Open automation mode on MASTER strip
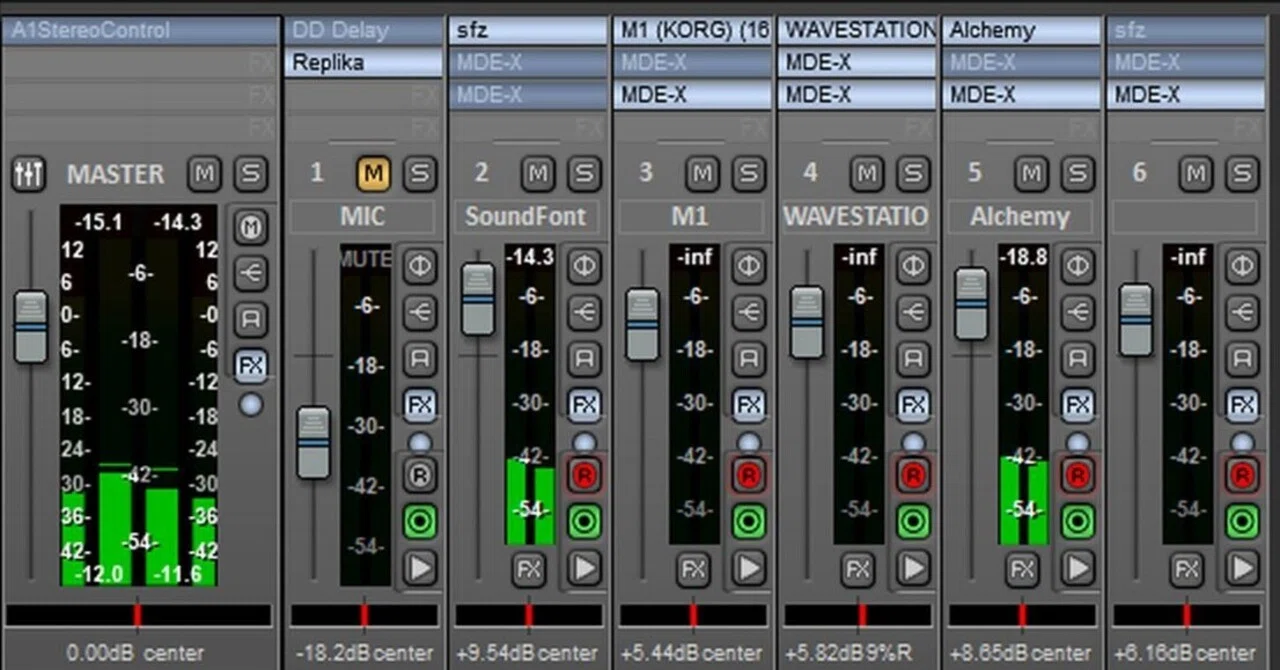The height and width of the screenshot is (670, 1280). pos(251,320)
